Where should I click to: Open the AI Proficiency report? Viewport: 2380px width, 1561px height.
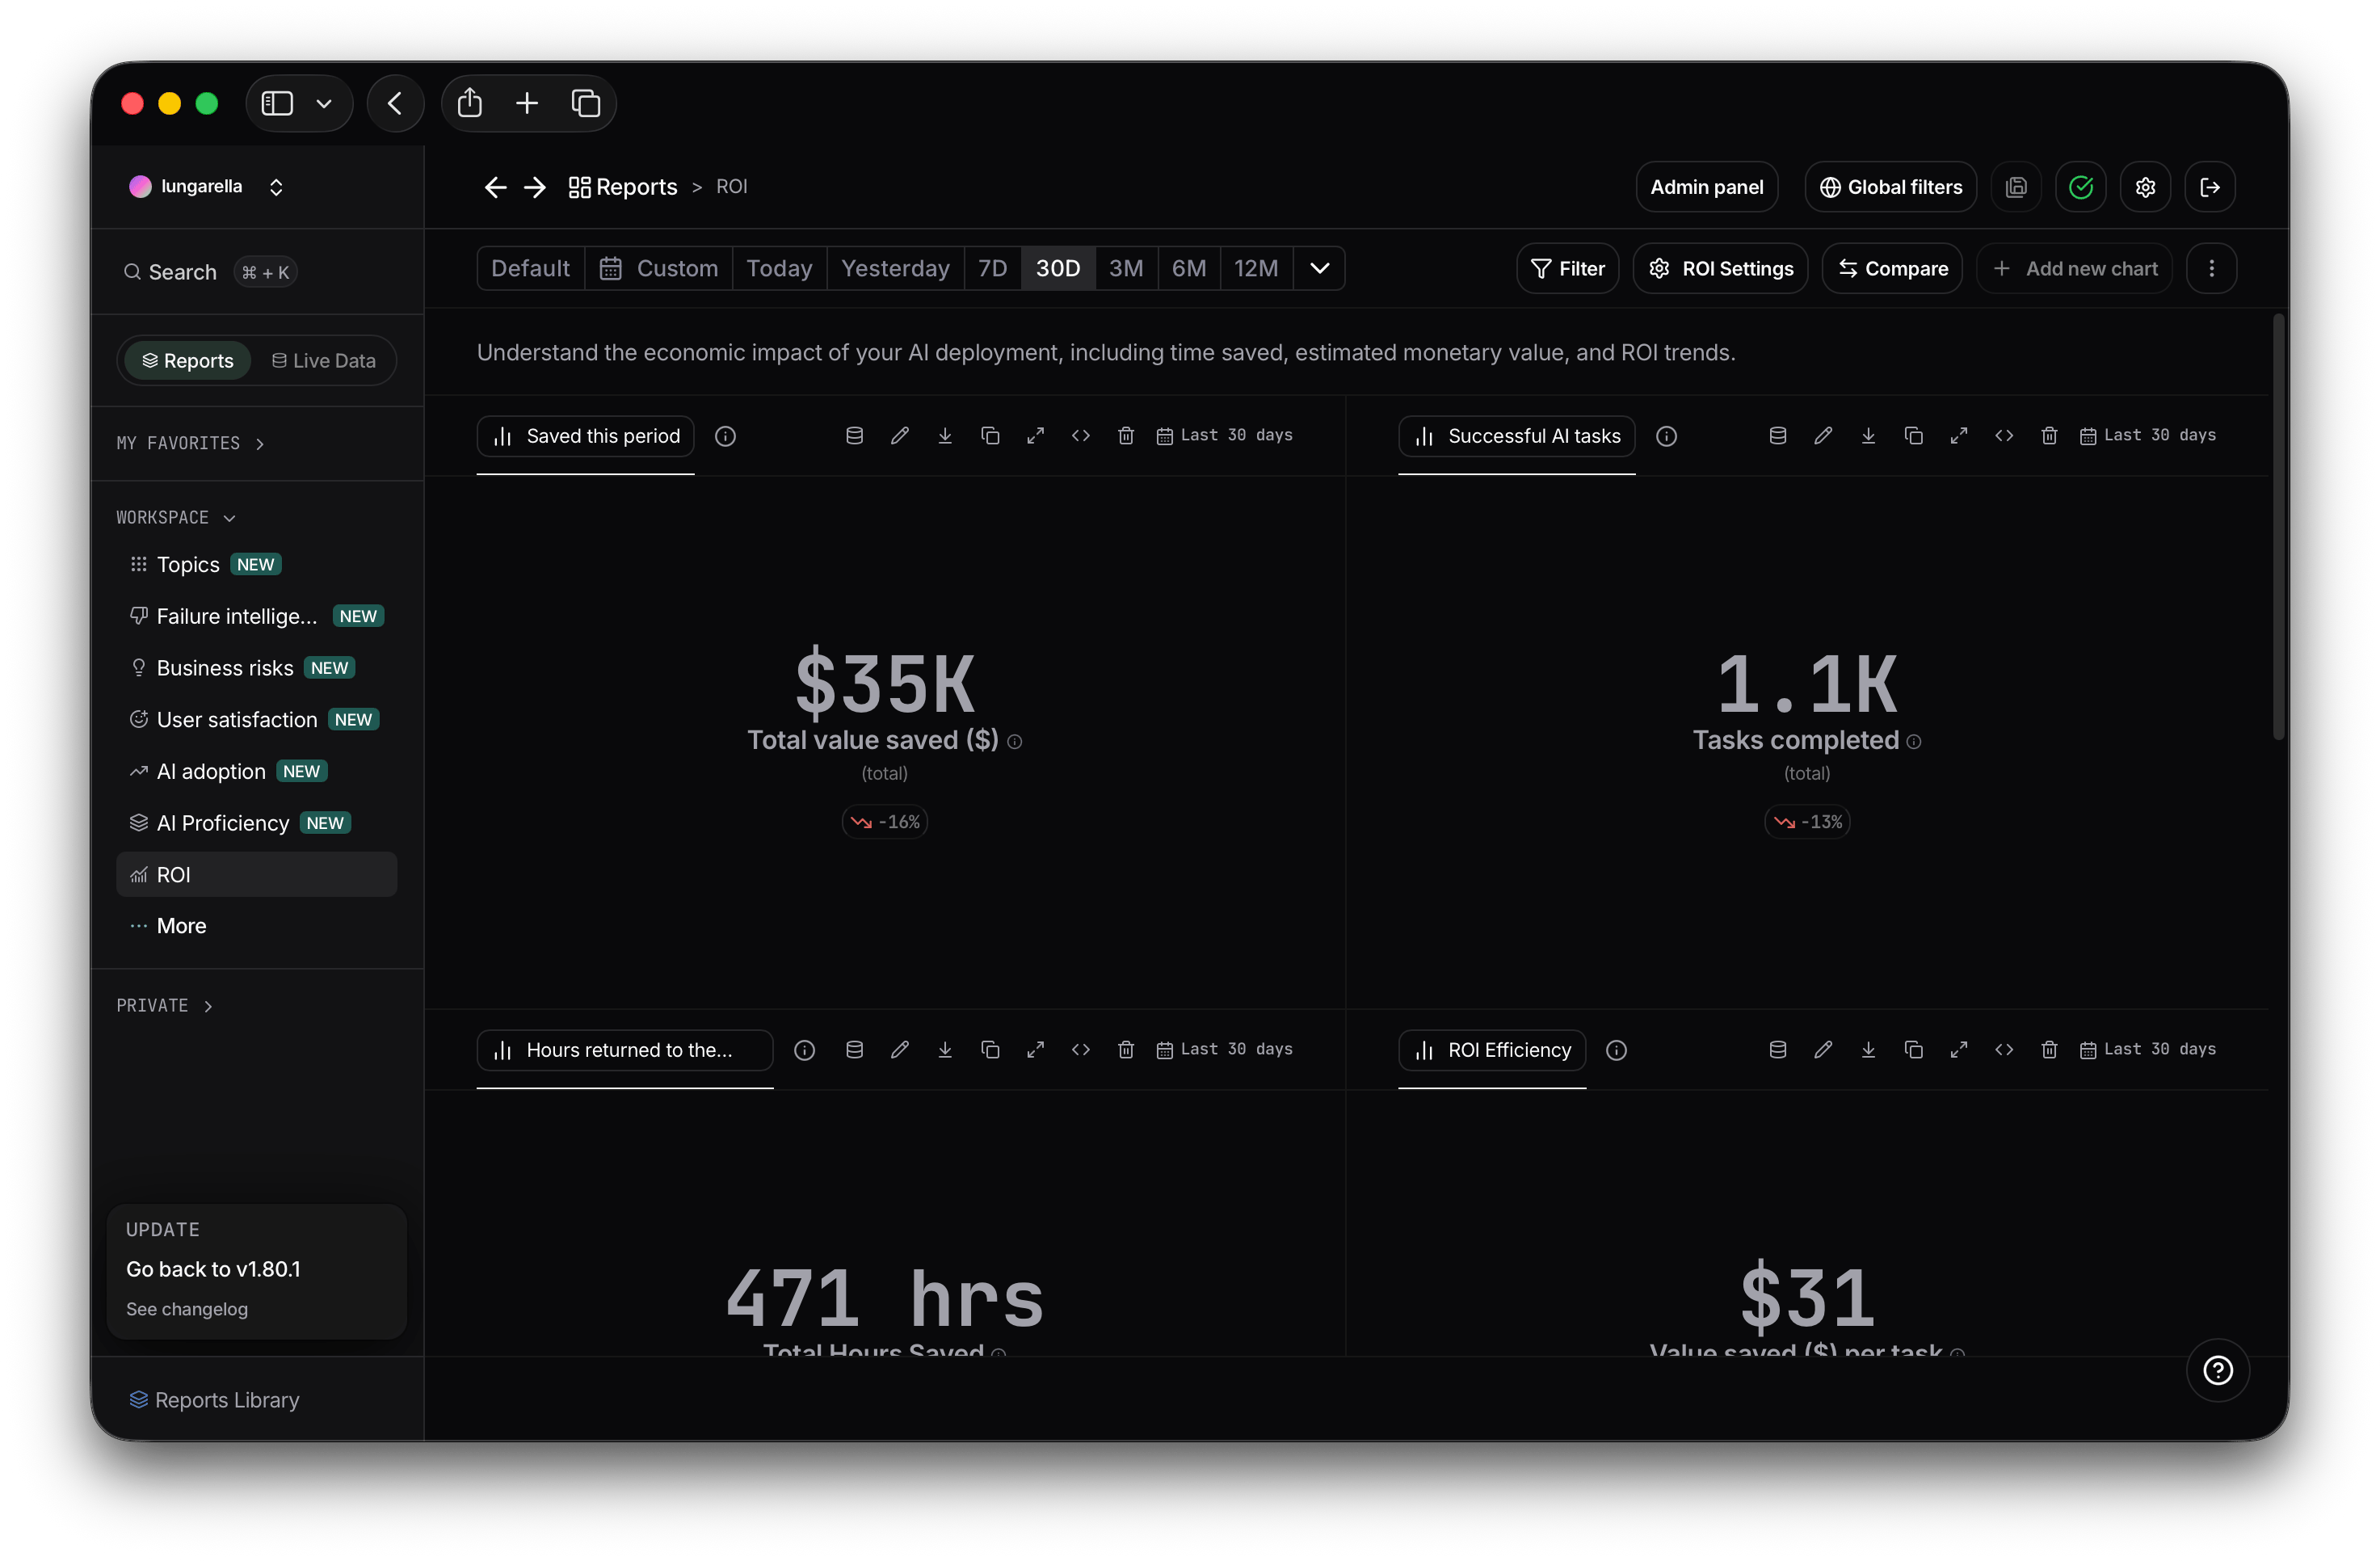tap(257, 823)
